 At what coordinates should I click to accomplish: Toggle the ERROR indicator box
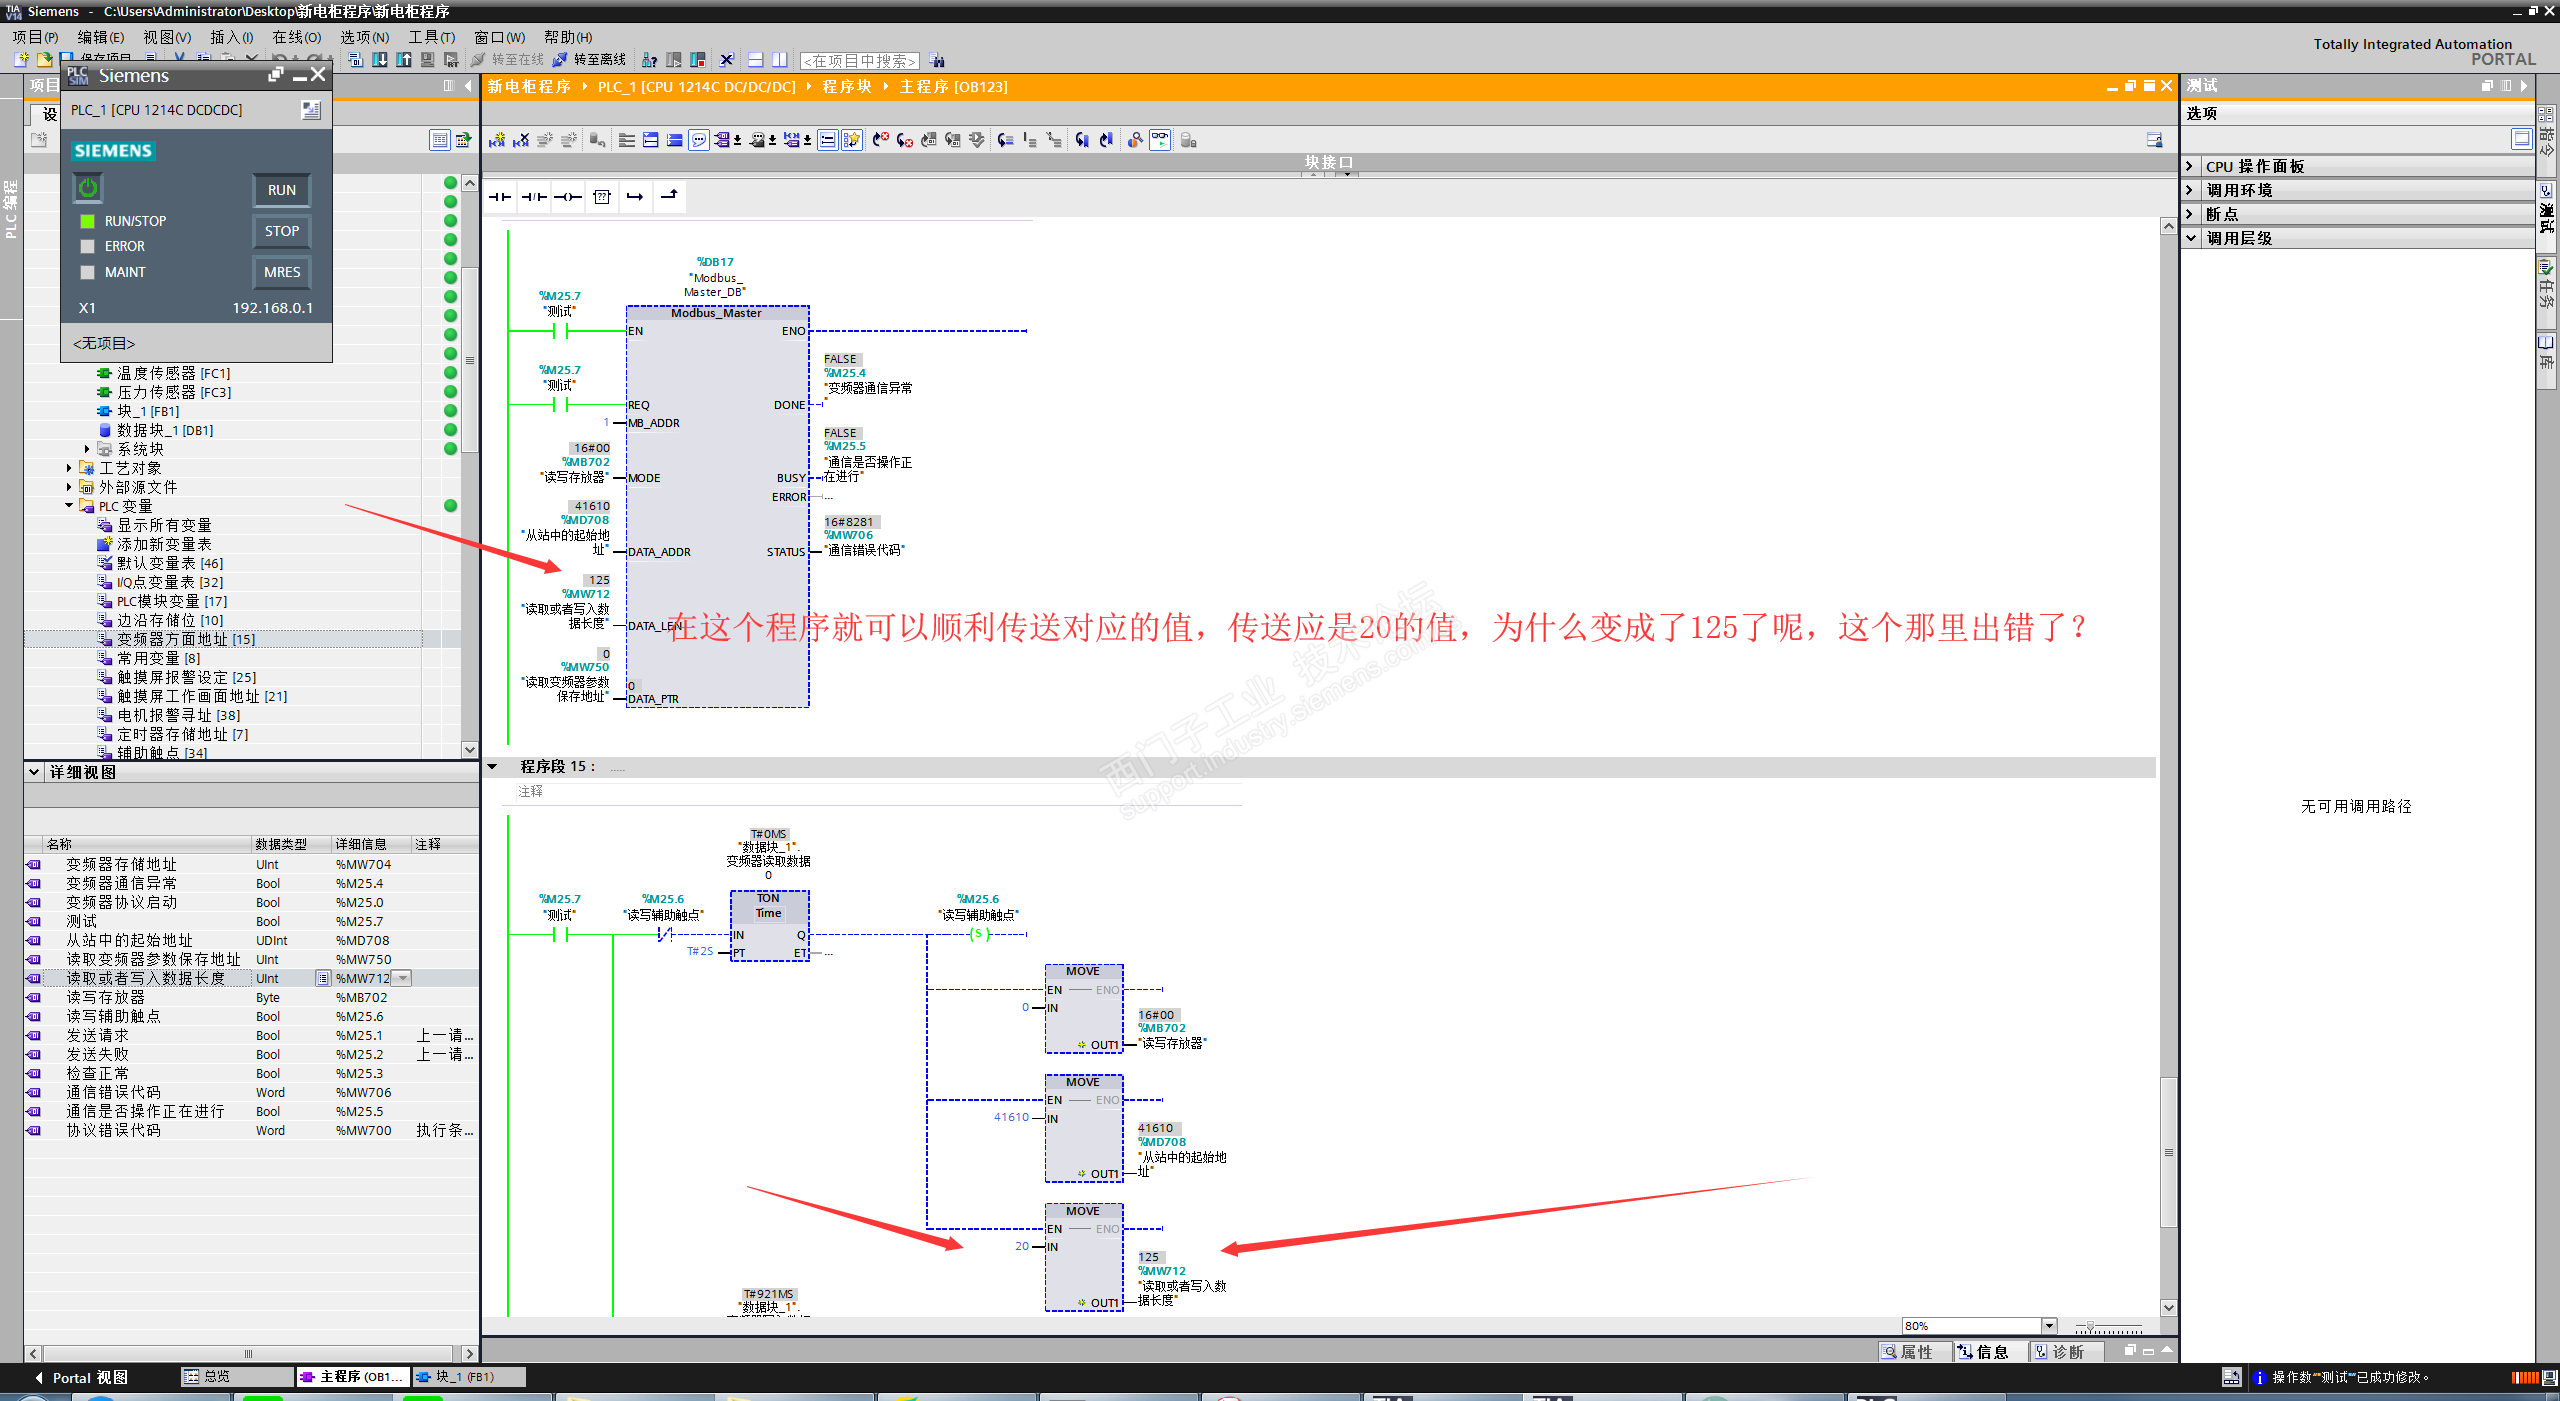pos(88,246)
